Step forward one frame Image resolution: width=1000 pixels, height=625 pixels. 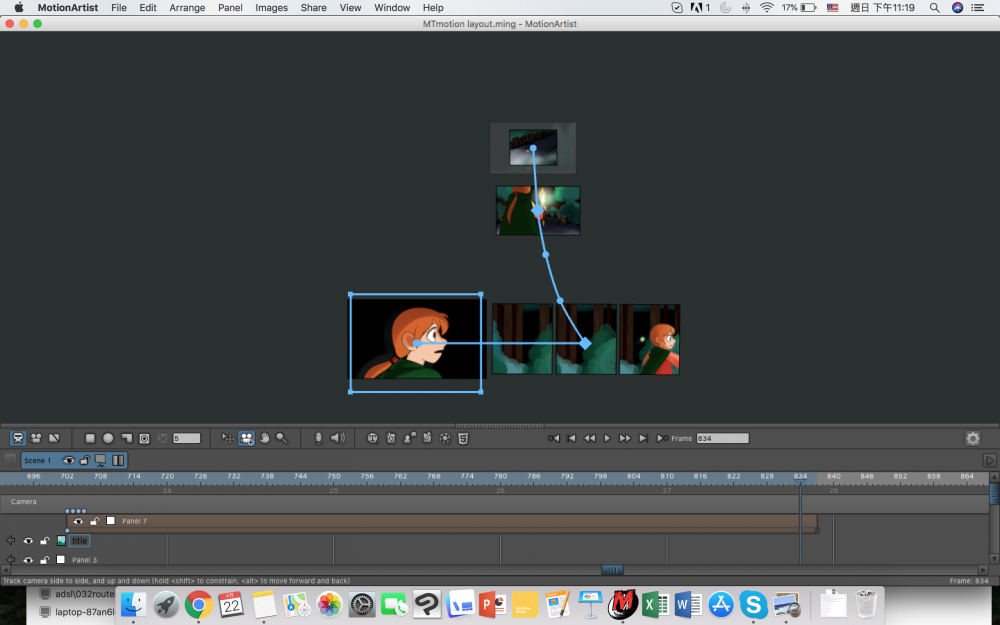click(x=625, y=438)
